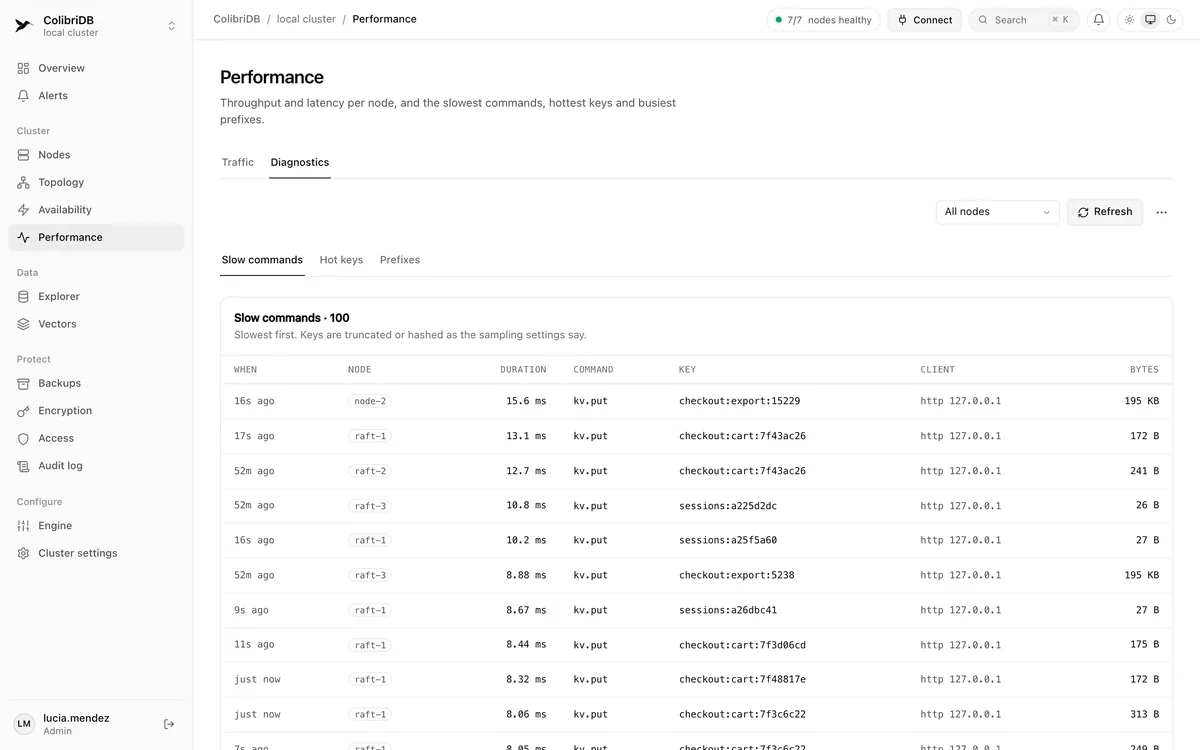1200x750 pixels.
Task: Open the Access shield icon
Action: click(23, 438)
